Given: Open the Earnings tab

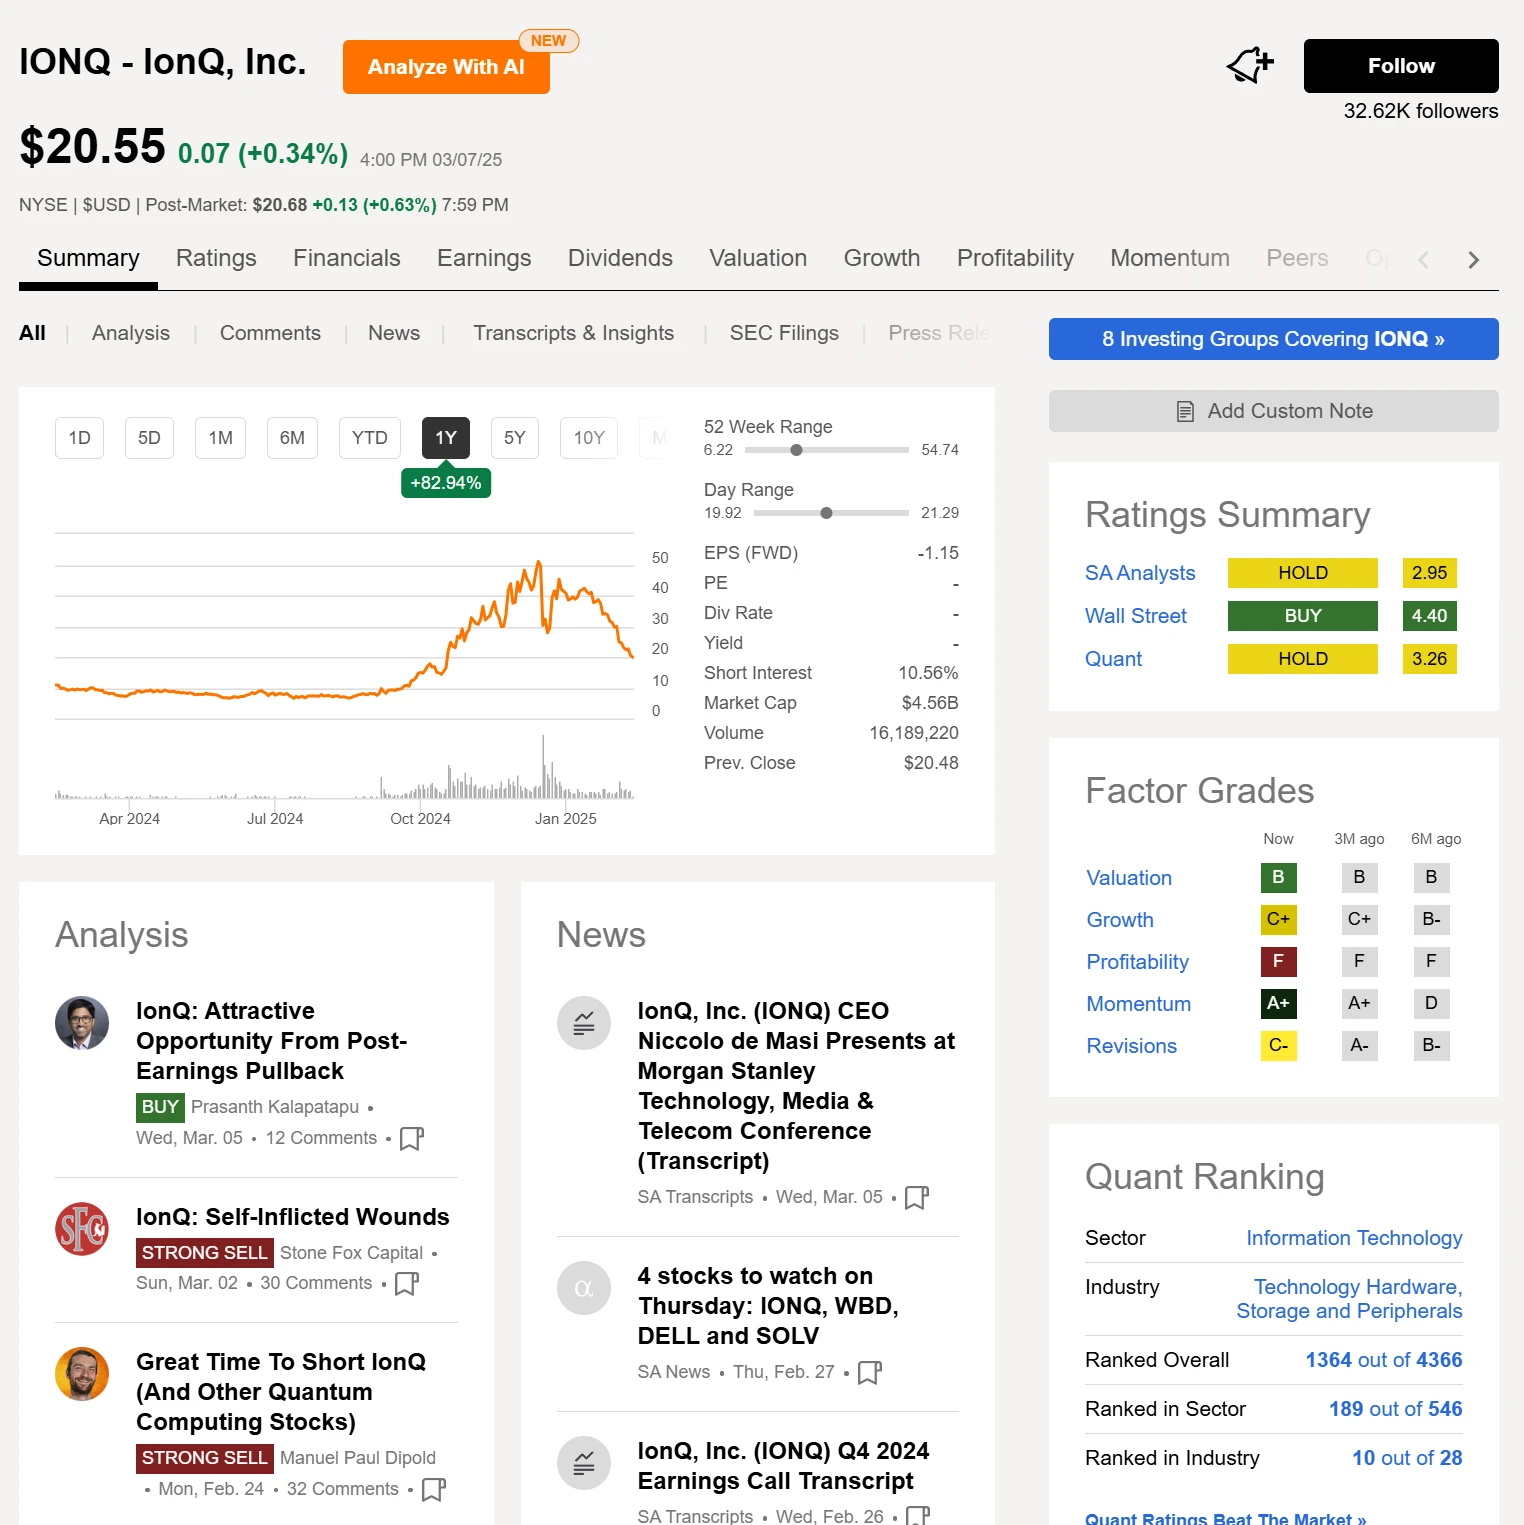Looking at the screenshot, I should tap(484, 258).
